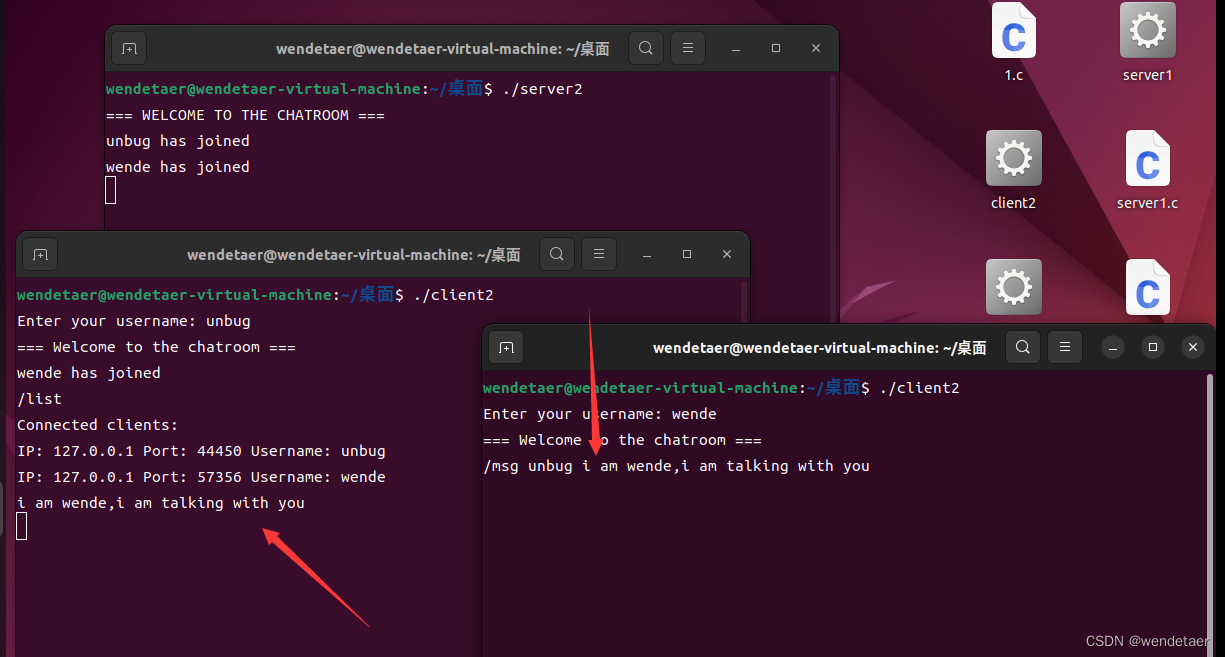Click "/msg unbug" command line
Screen dimensions: 1225x657
(676, 466)
